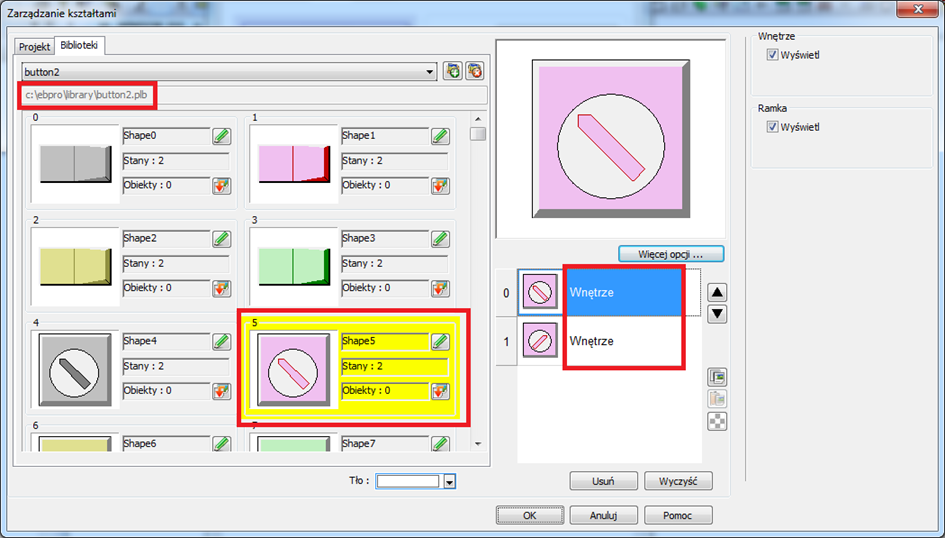Click the remove library icon with red mark
Image resolution: width=945 pixels, height=538 pixels.
coord(475,71)
